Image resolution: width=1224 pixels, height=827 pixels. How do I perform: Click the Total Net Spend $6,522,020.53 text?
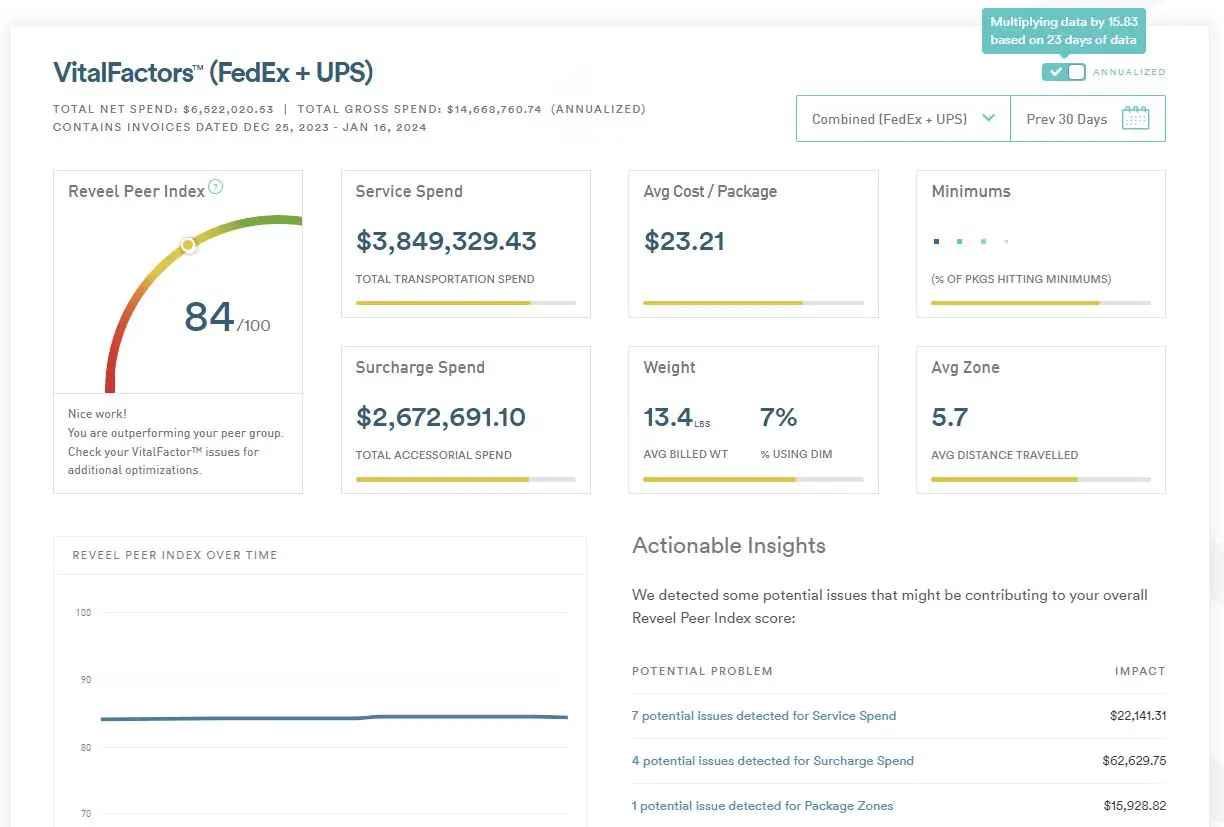(163, 109)
